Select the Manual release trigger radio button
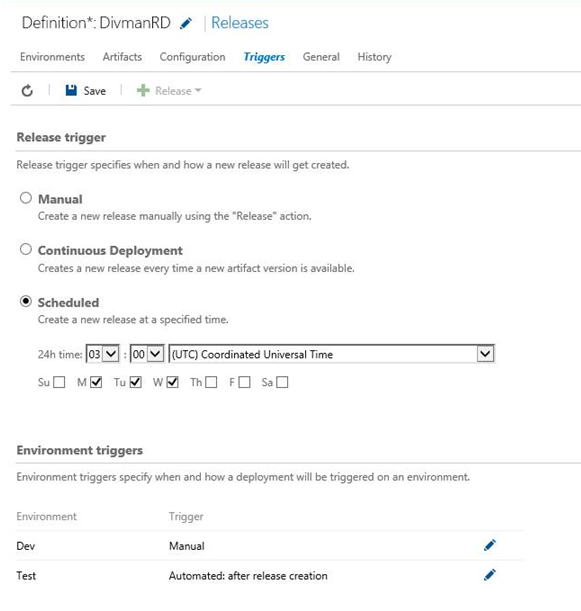 click(x=26, y=198)
